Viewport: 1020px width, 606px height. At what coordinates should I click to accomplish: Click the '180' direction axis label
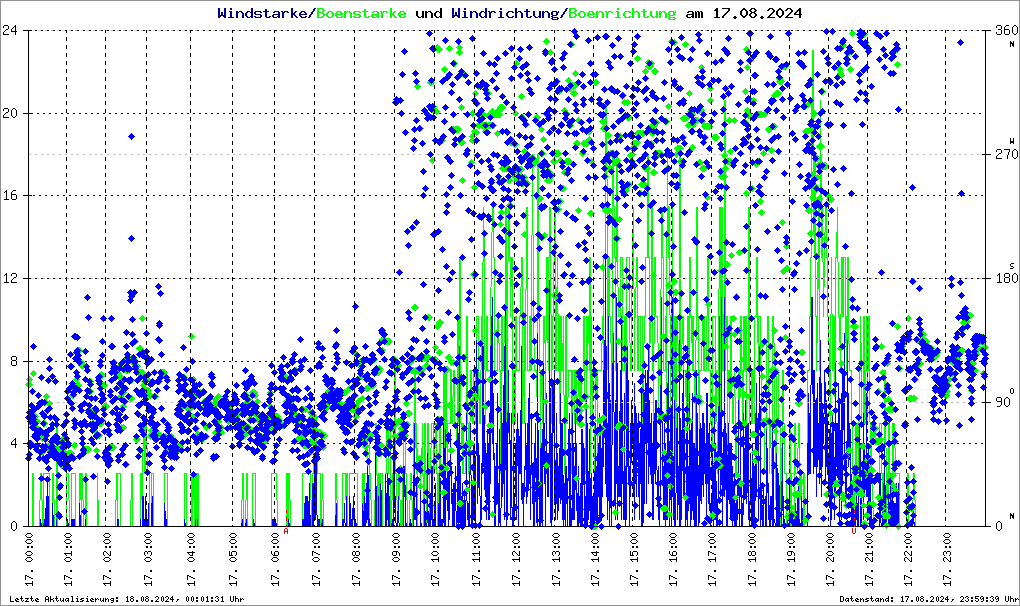1006,278
